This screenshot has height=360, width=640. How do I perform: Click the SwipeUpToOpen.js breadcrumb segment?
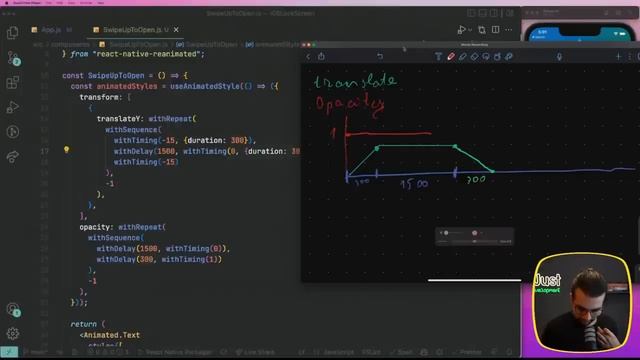coord(134,44)
